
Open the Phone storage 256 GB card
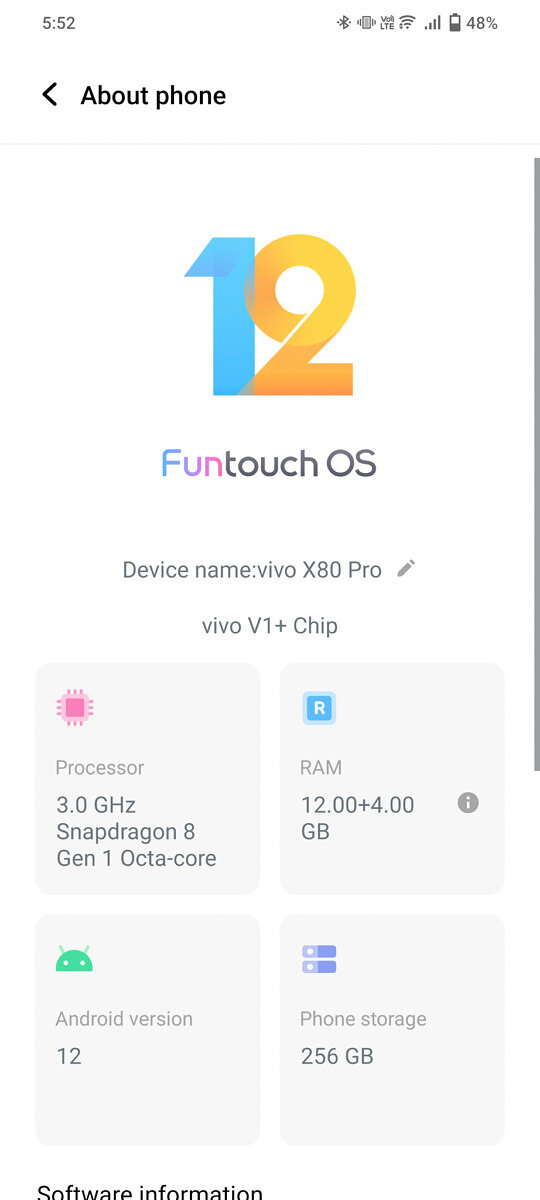(392, 1030)
